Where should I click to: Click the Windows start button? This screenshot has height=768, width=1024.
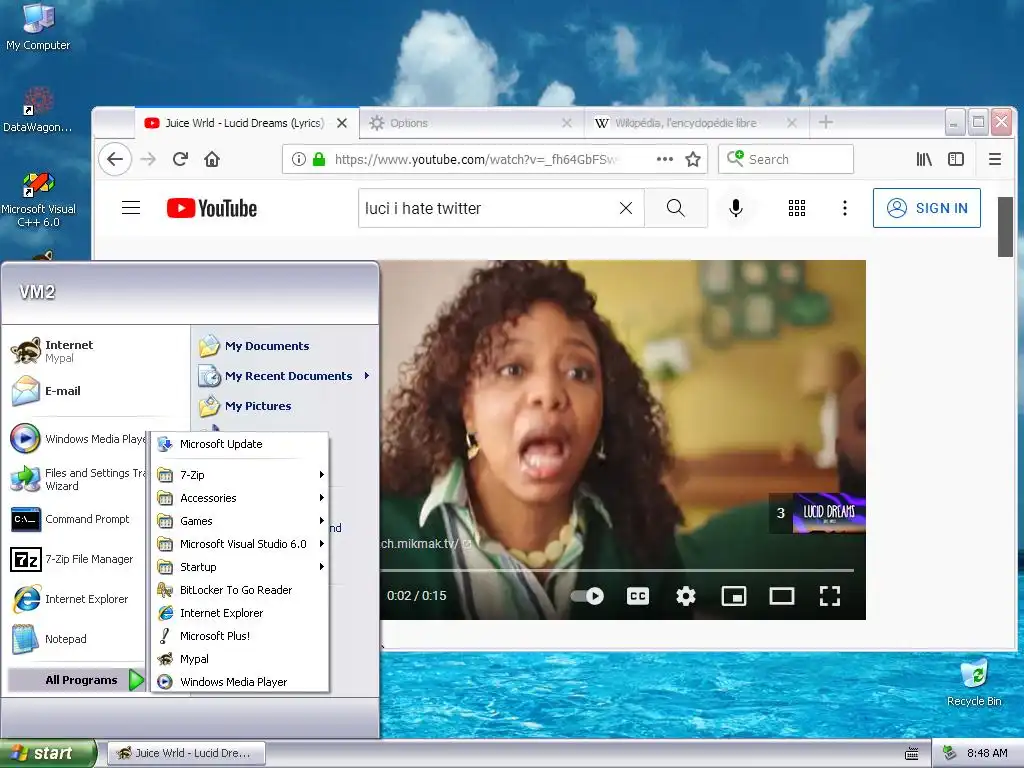[x=48, y=753]
